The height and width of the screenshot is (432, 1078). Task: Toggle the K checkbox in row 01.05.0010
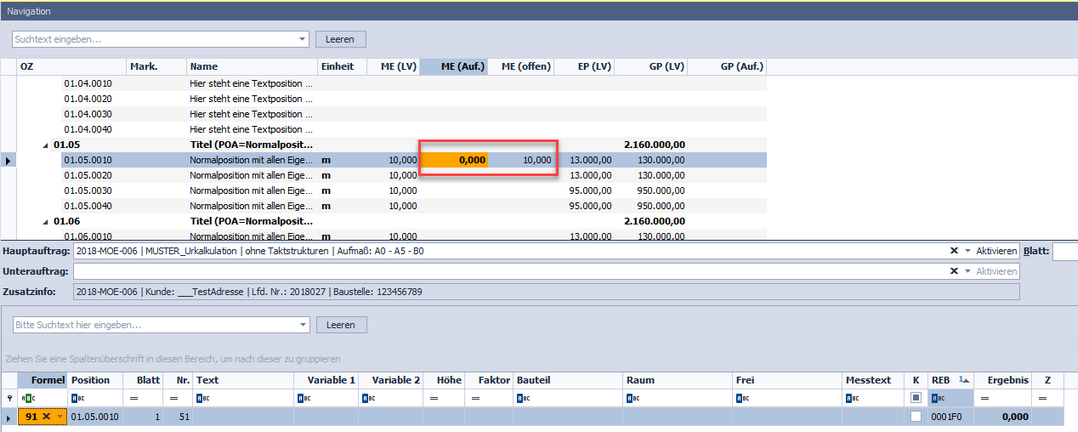[x=916, y=416]
